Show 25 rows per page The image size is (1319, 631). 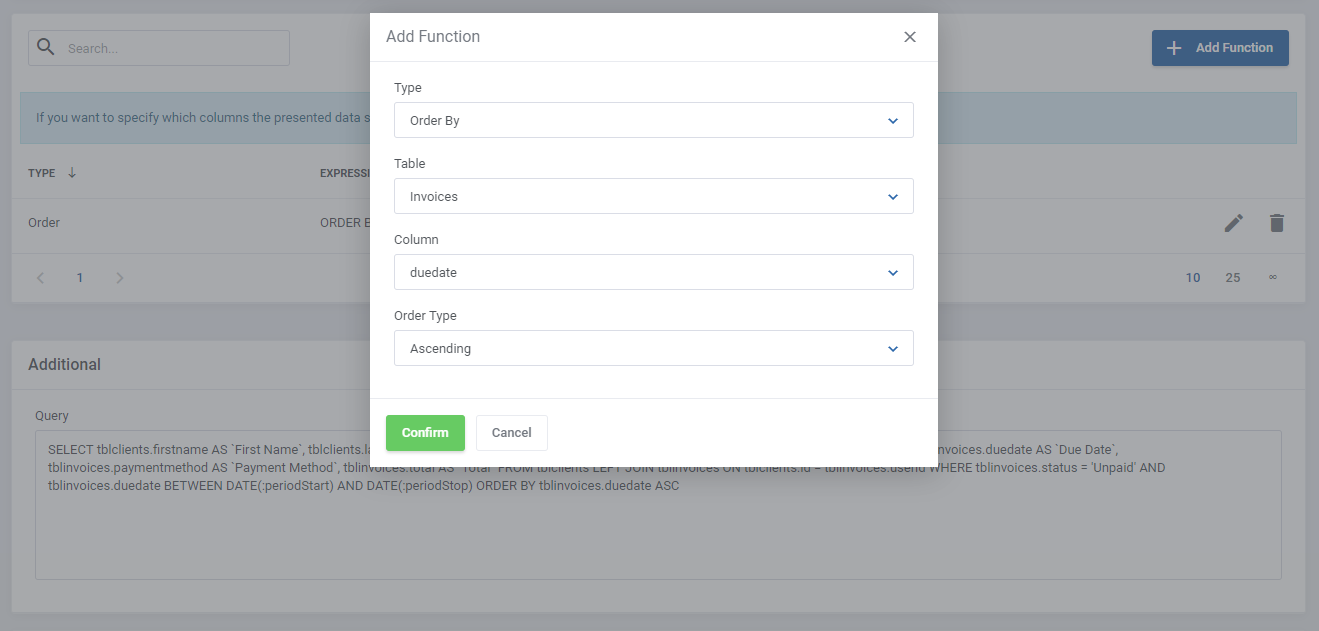pos(1233,278)
